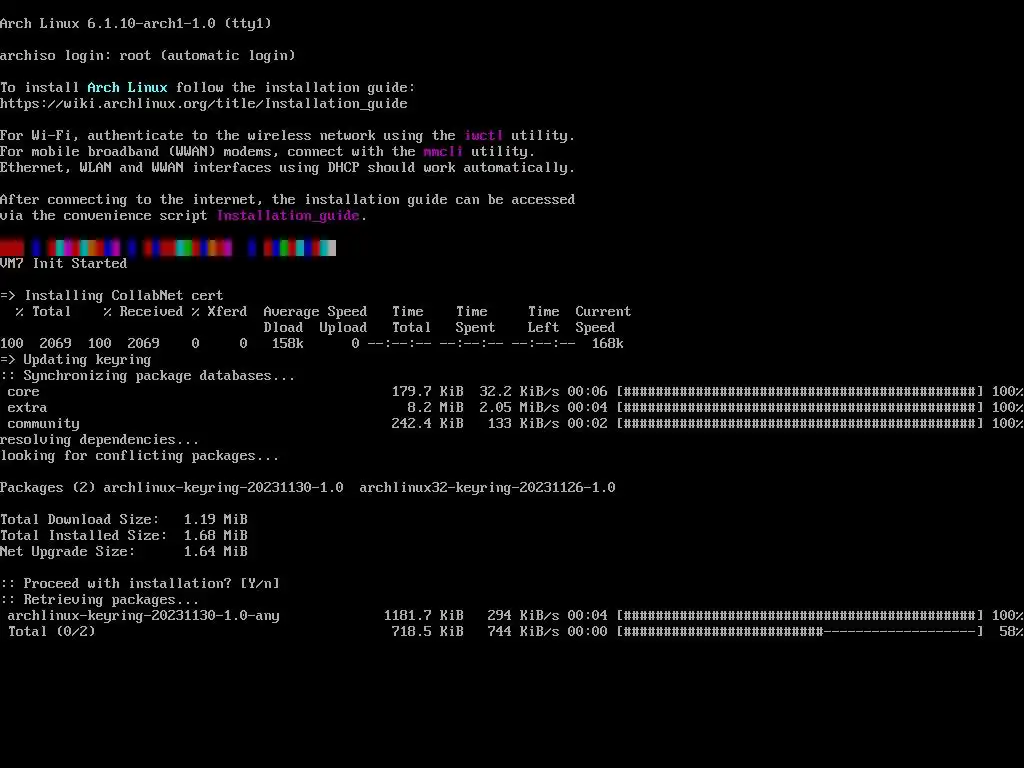Screen dimensions: 1024x768
Task: Click the 'core' repository row name
Action: coord(24,392)
